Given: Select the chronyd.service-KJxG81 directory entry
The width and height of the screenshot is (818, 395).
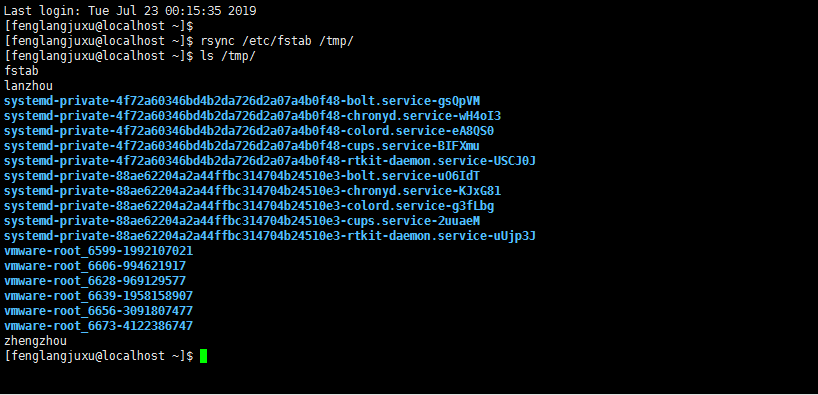Looking at the screenshot, I should pos(252,191).
